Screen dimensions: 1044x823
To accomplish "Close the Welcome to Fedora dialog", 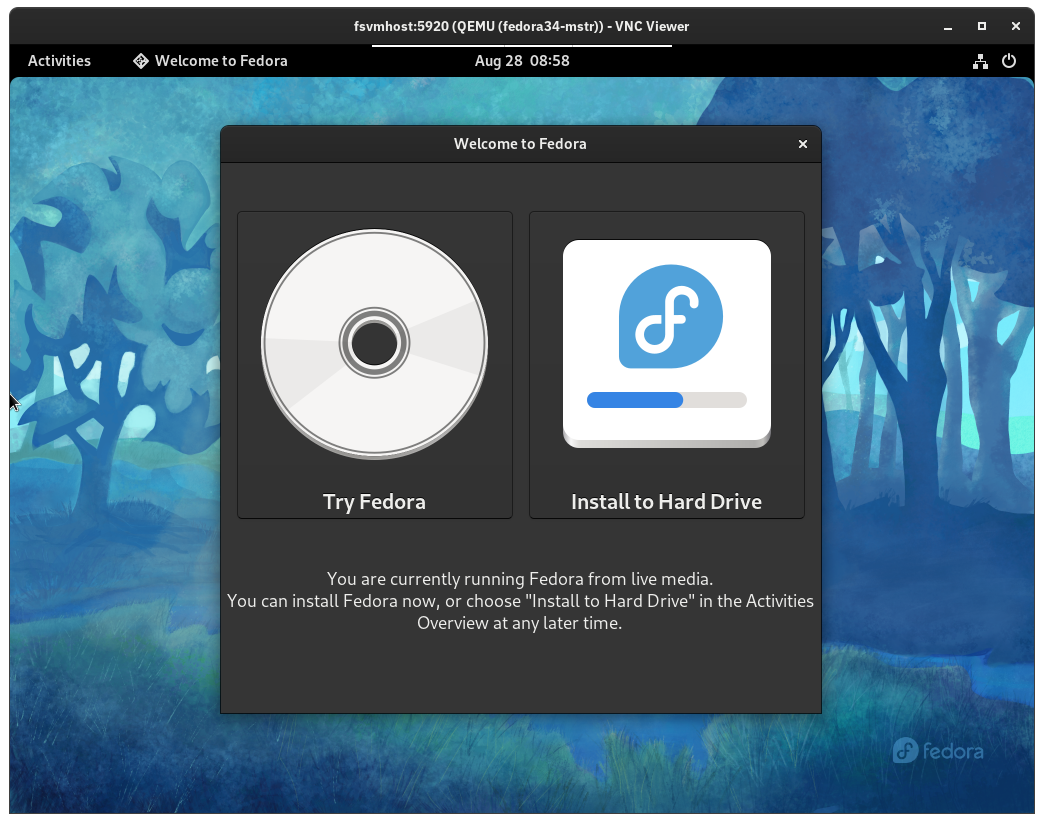I will pyautogui.click(x=803, y=144).
